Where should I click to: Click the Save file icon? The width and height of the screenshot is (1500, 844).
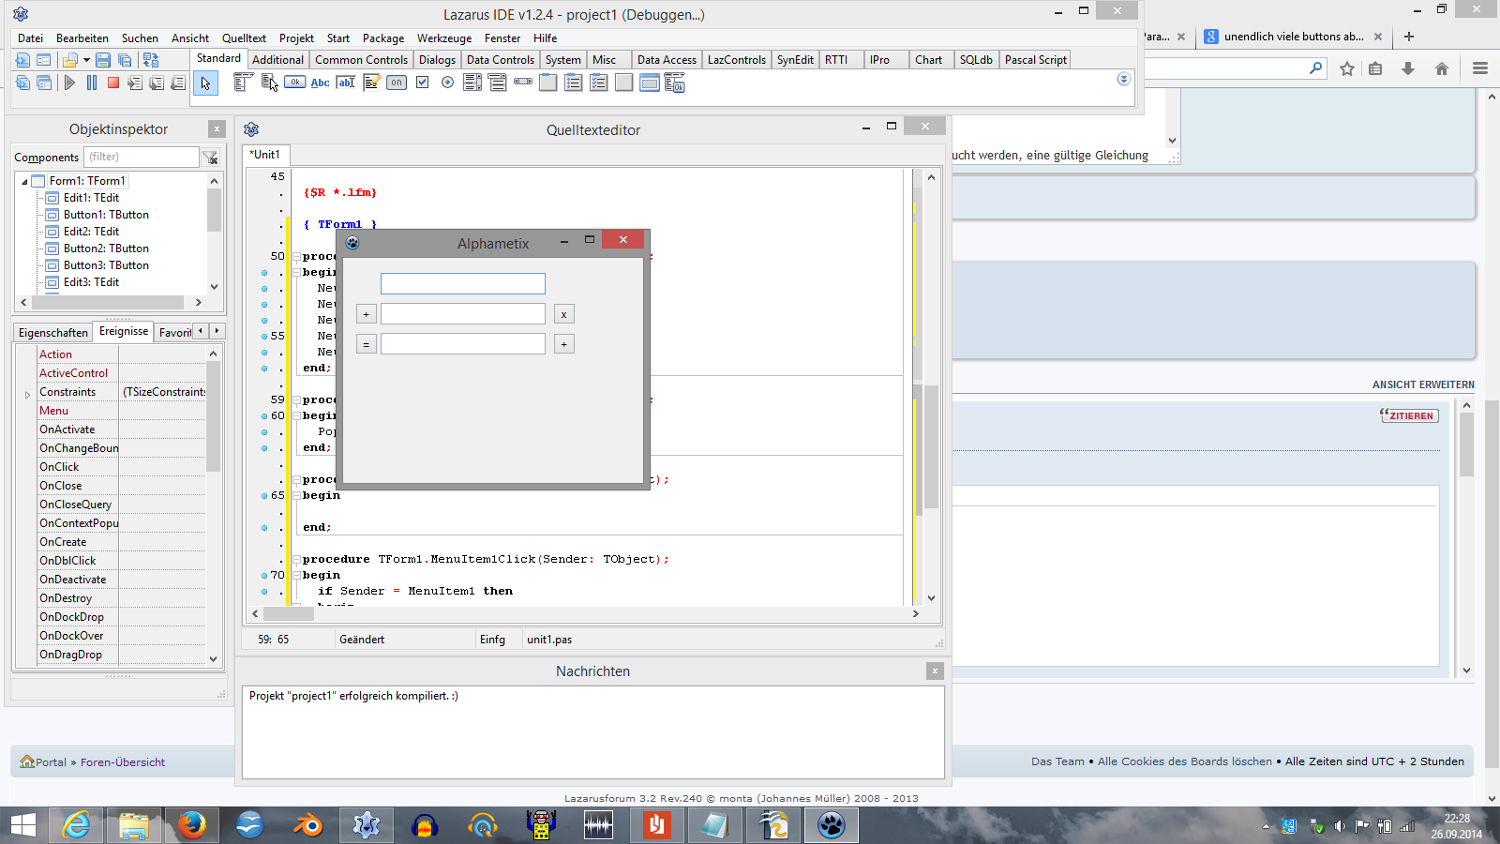103,60
